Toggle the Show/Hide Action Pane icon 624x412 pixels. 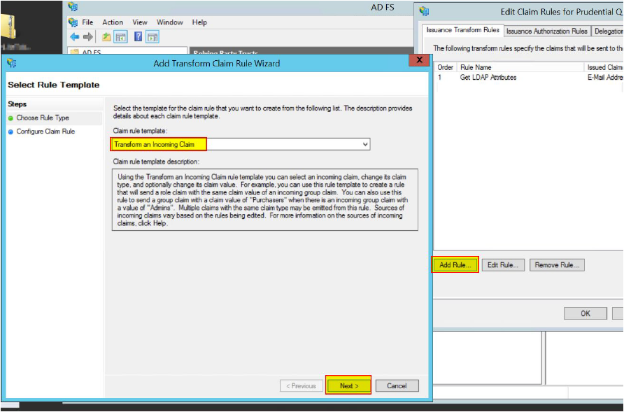coord(151,35)
